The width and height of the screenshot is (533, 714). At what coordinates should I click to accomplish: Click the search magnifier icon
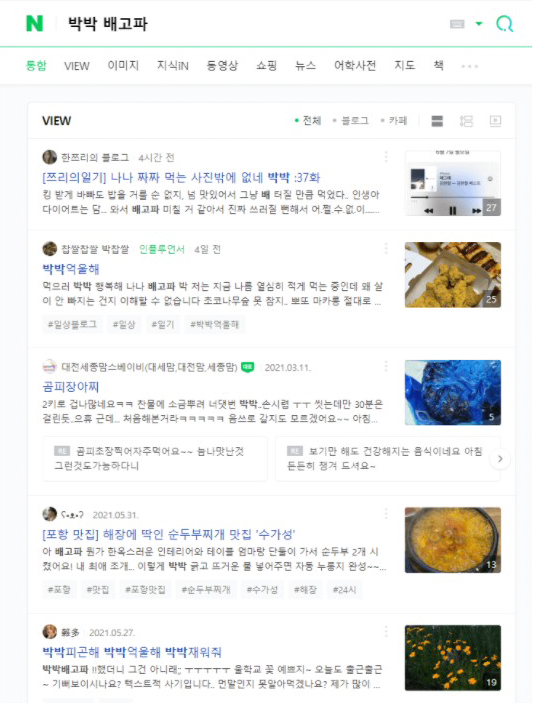[504, 24]
